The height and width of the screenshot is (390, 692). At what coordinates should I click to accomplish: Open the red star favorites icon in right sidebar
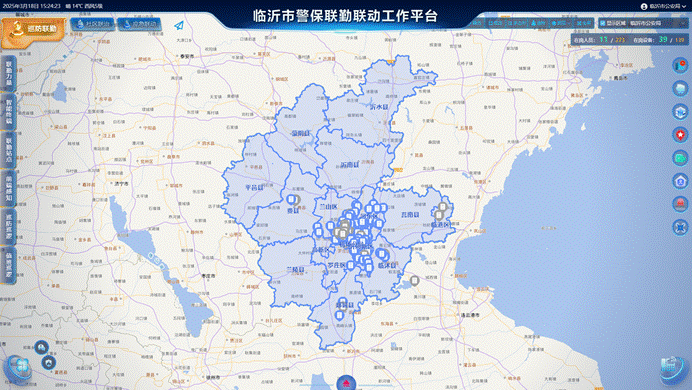pos(680,135)
